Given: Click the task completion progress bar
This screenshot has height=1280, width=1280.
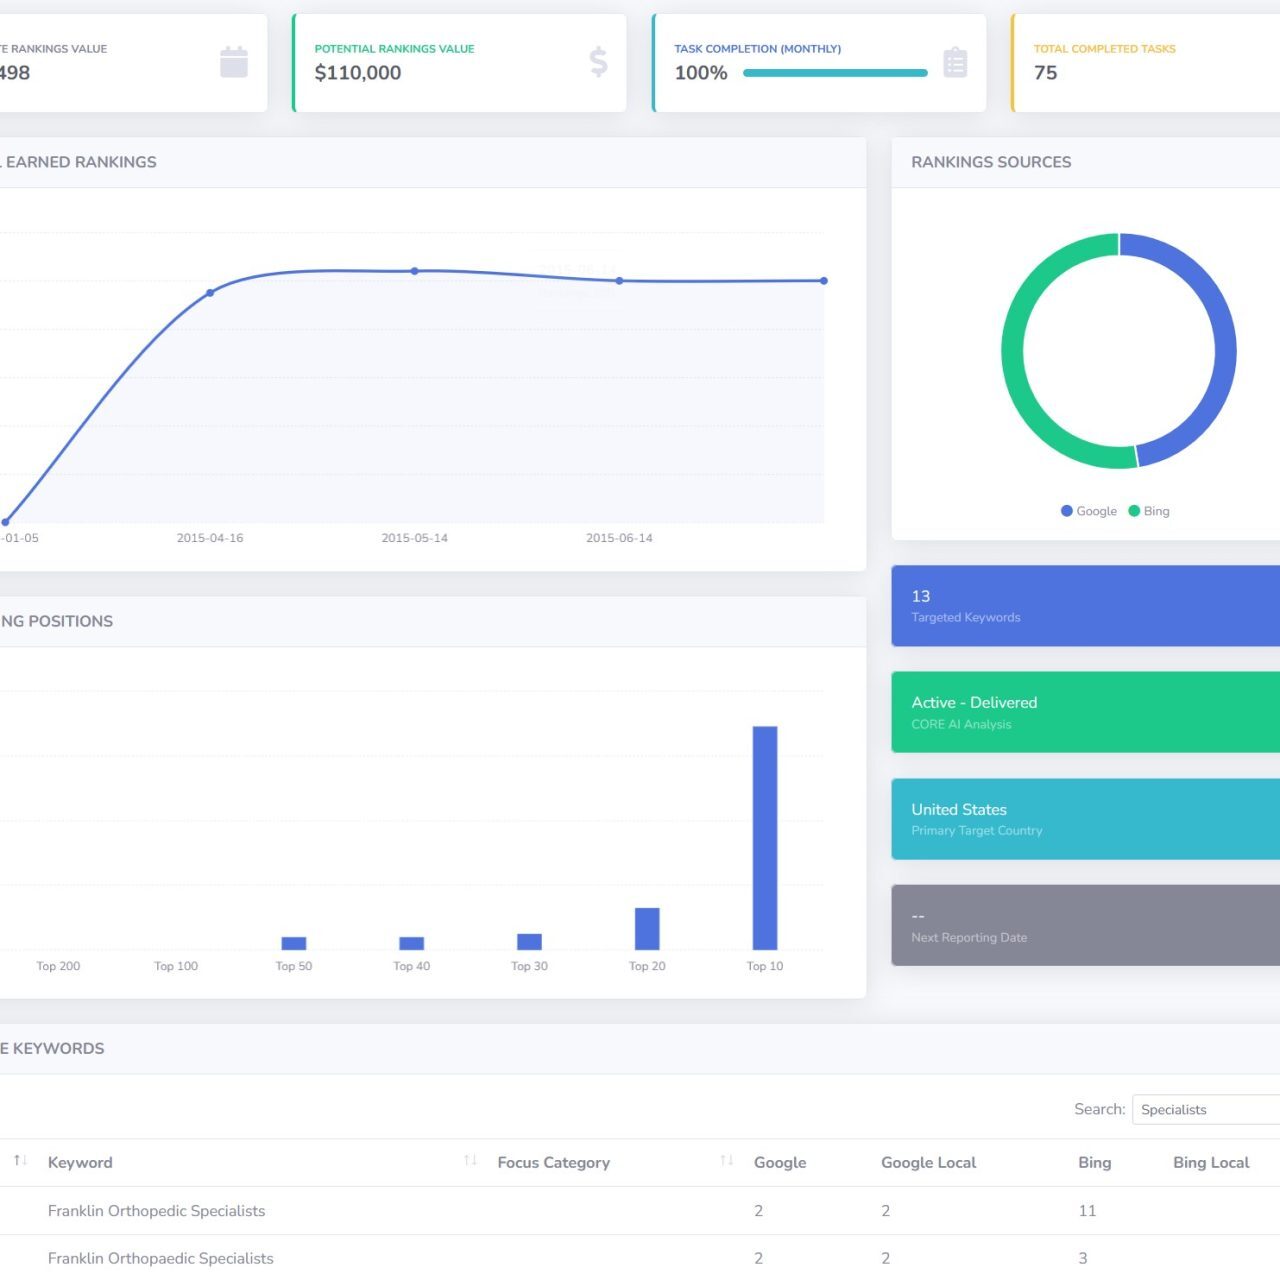Looking at the screenshot, I should click(x=835, y=73).
